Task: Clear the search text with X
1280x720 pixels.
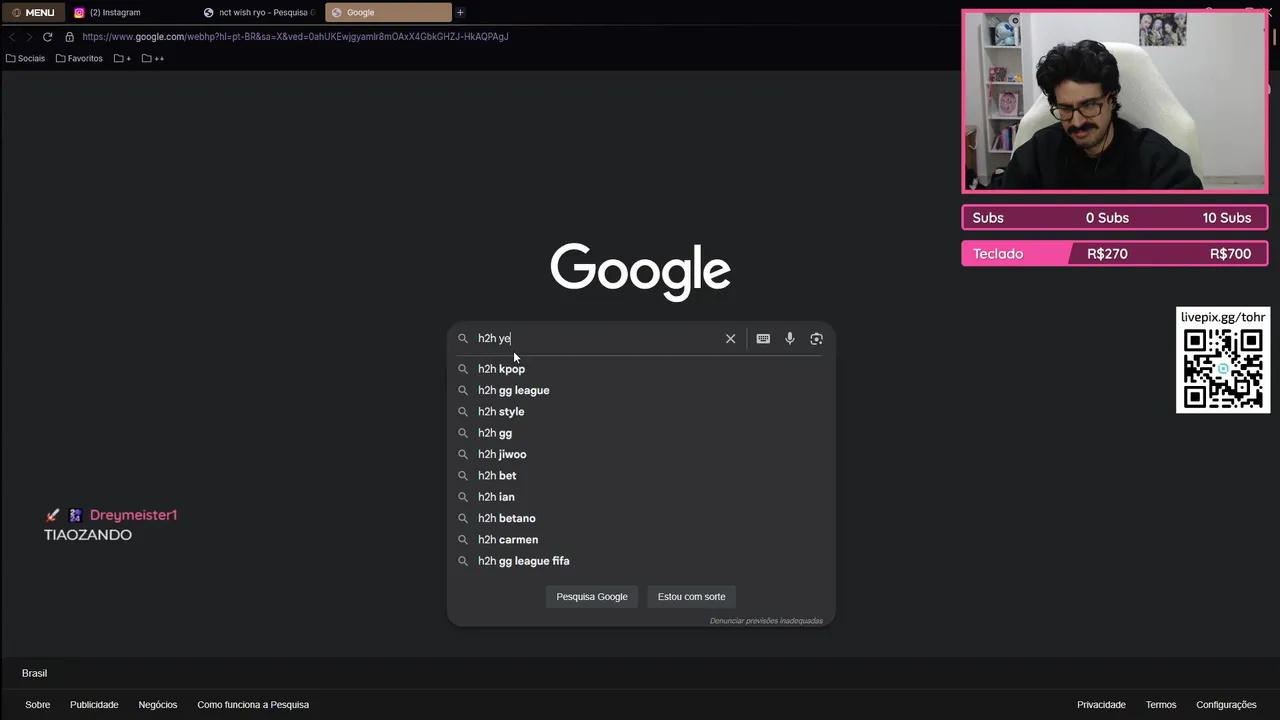Action: [x=730, y=339]
